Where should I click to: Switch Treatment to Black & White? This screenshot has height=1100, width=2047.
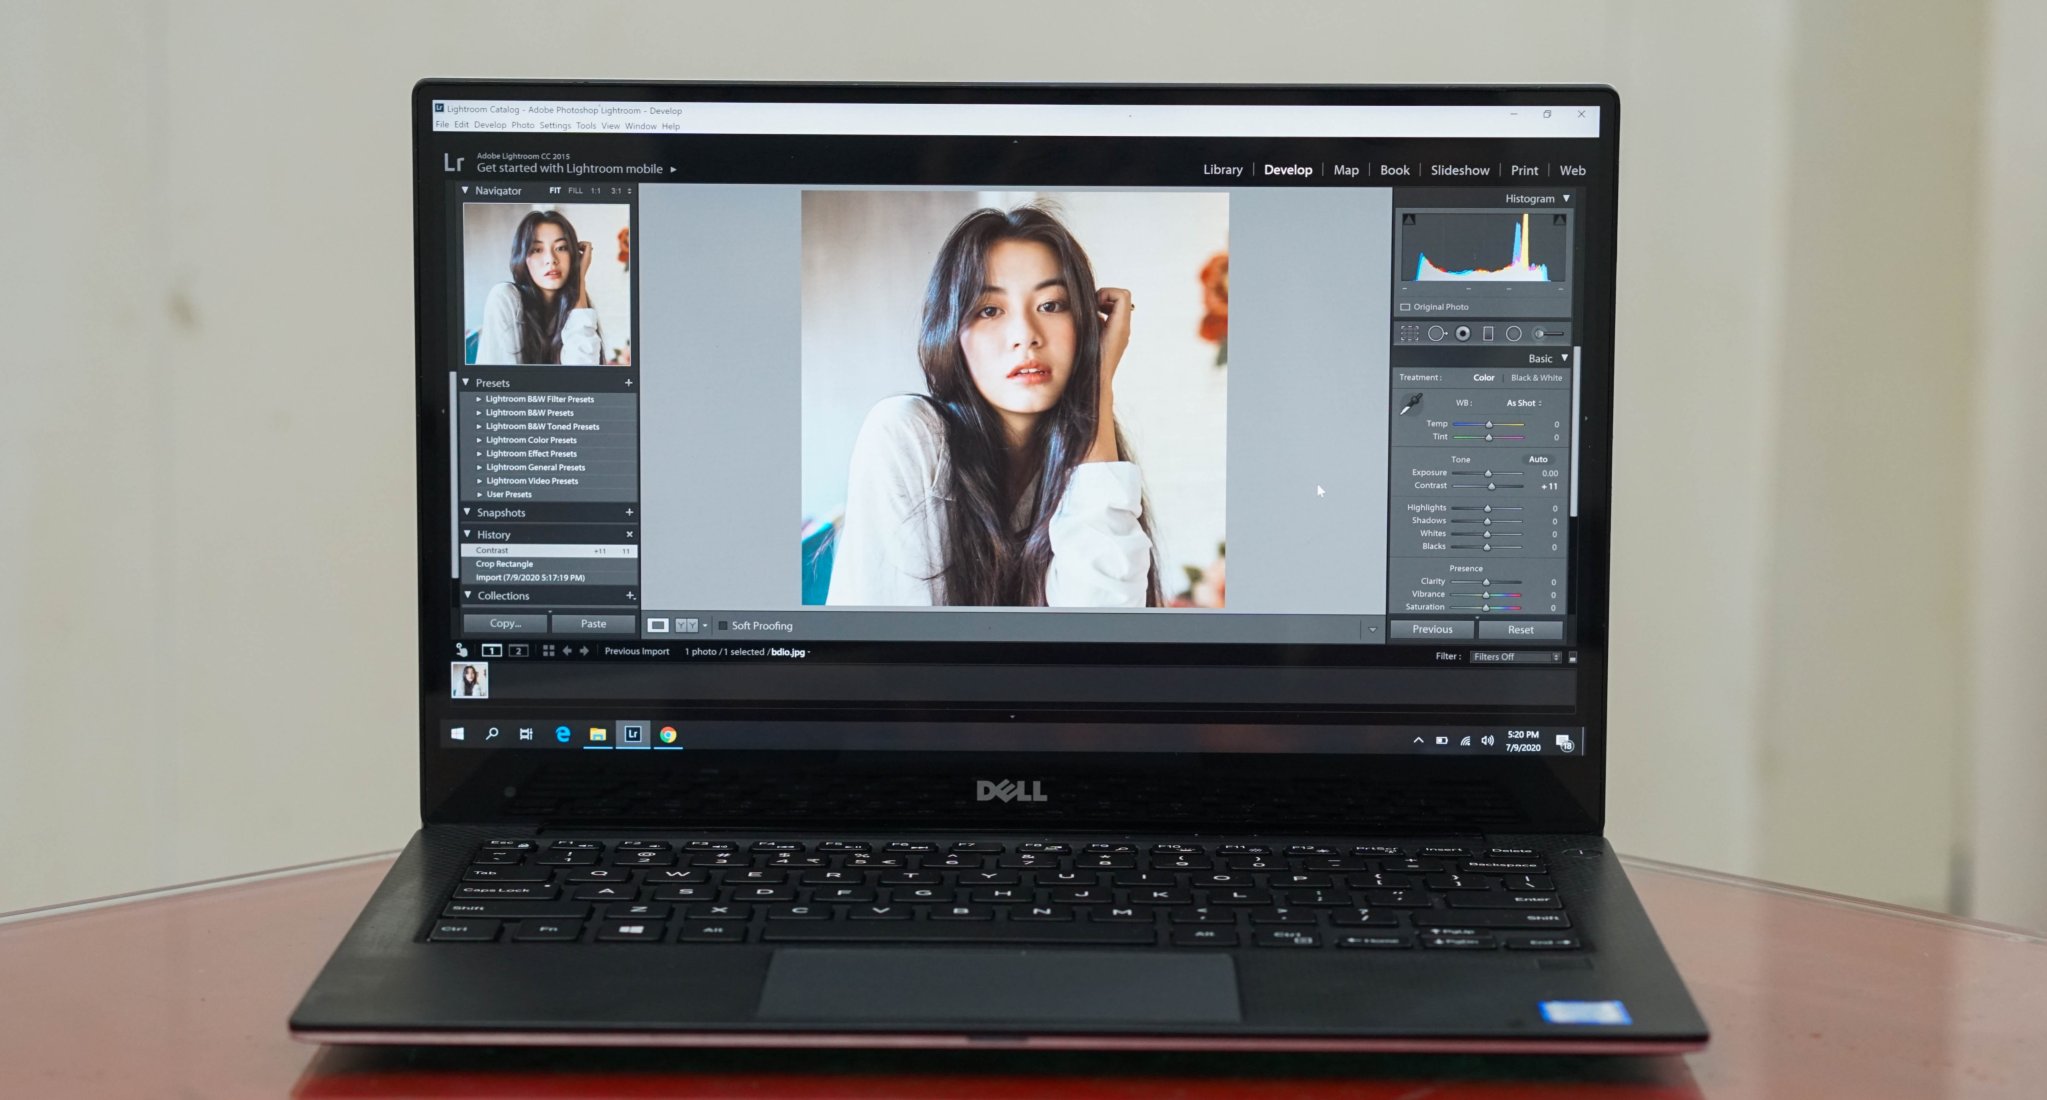[1535, 378]
